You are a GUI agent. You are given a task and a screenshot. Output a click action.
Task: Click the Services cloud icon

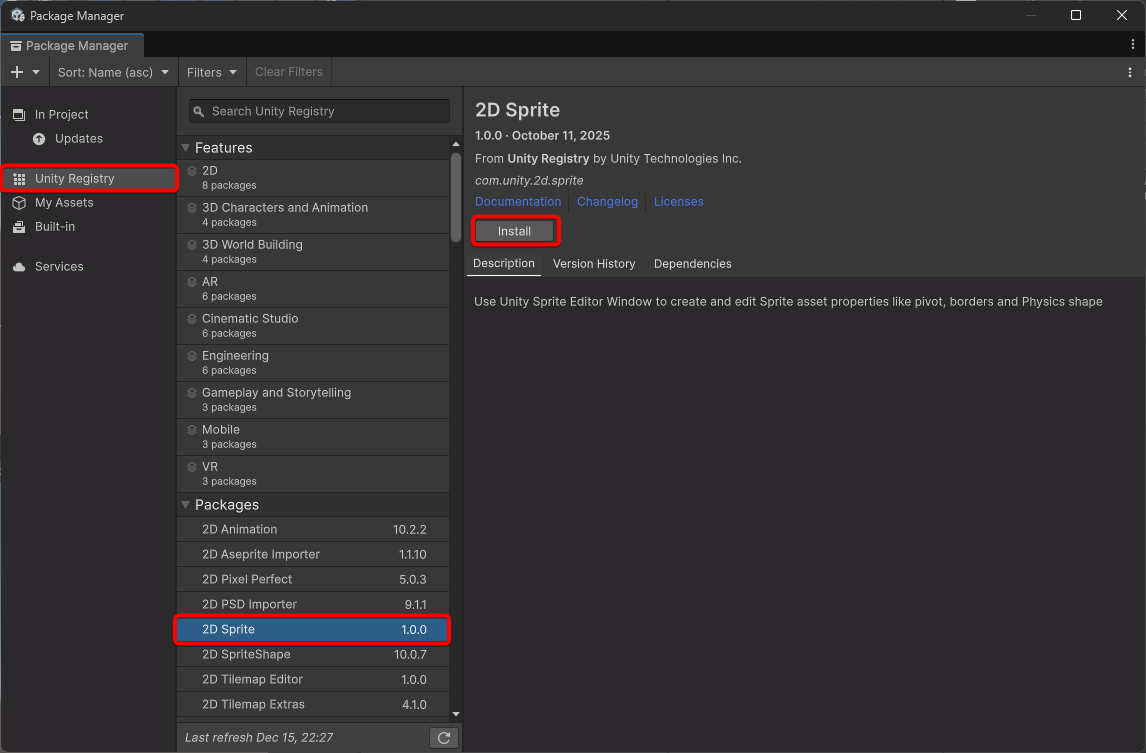[19, 267]
